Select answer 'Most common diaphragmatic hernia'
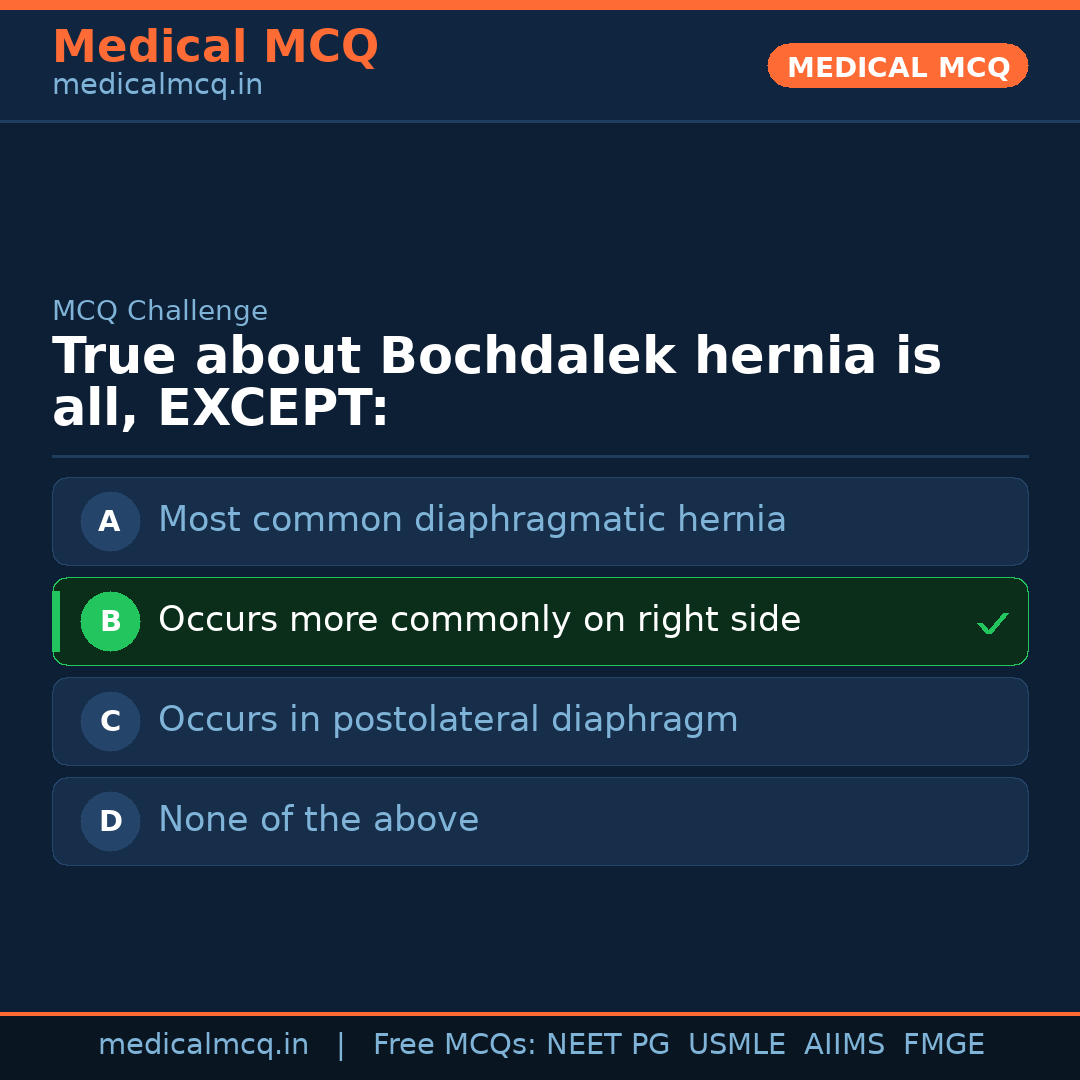 (472, 520)
